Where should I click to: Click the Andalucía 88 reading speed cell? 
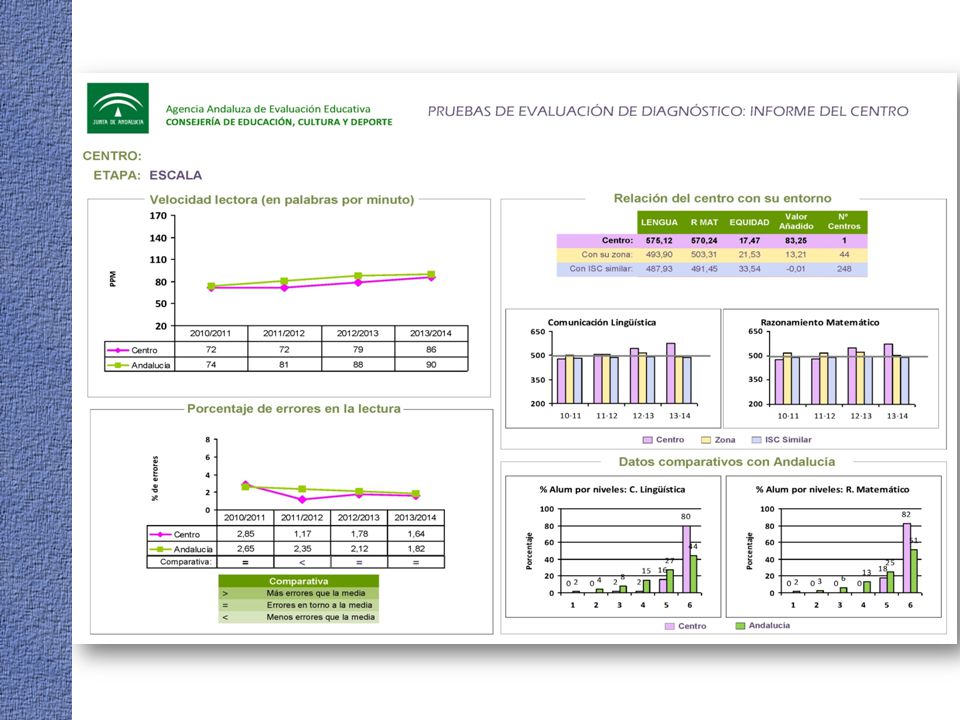358,364
